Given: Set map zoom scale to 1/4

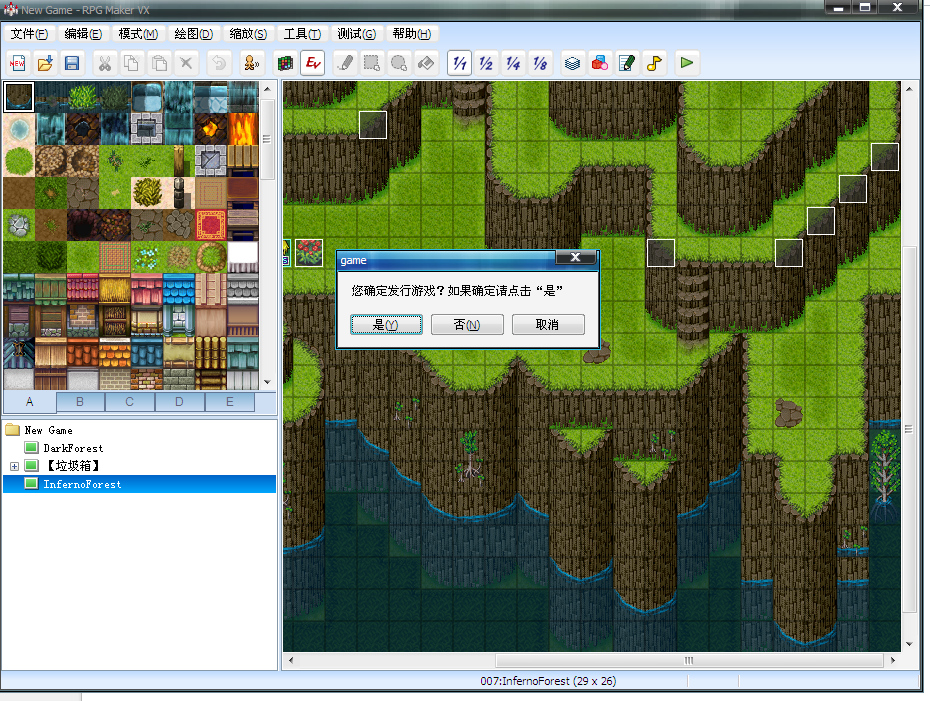Looking at the screenshot, I should pos(514,63).
